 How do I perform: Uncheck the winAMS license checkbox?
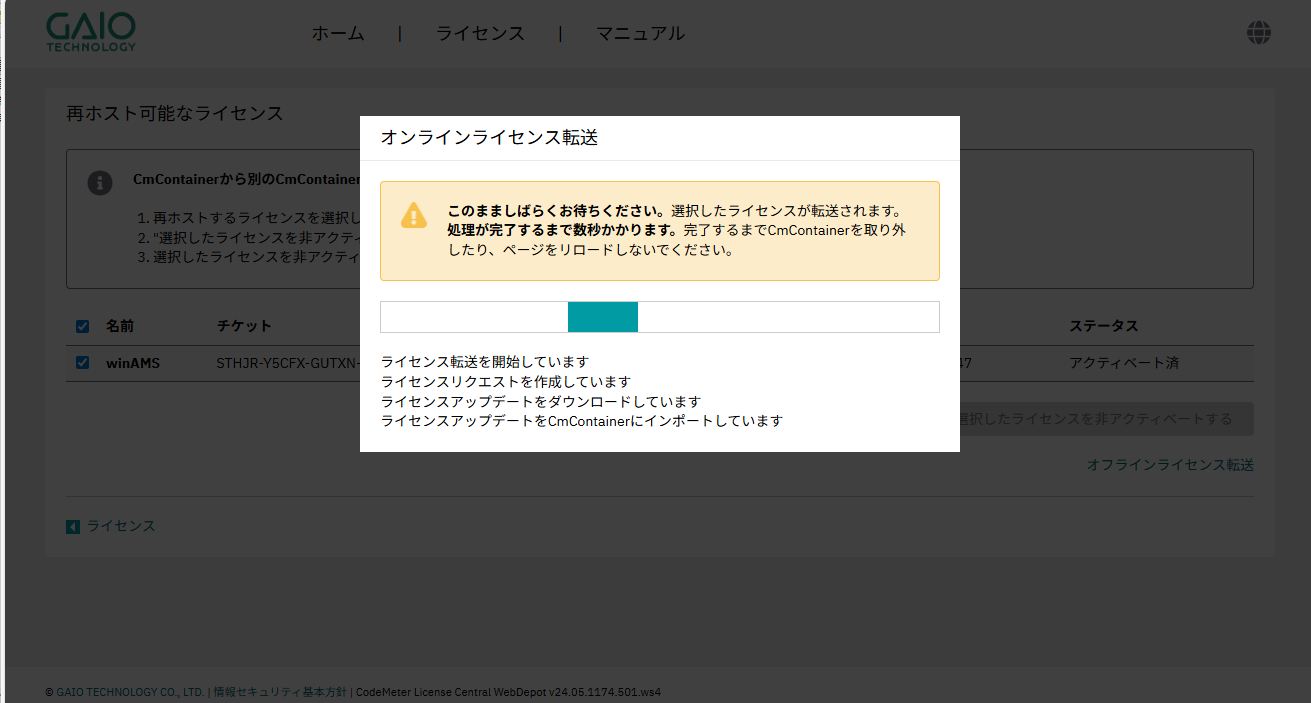point(82,363)
